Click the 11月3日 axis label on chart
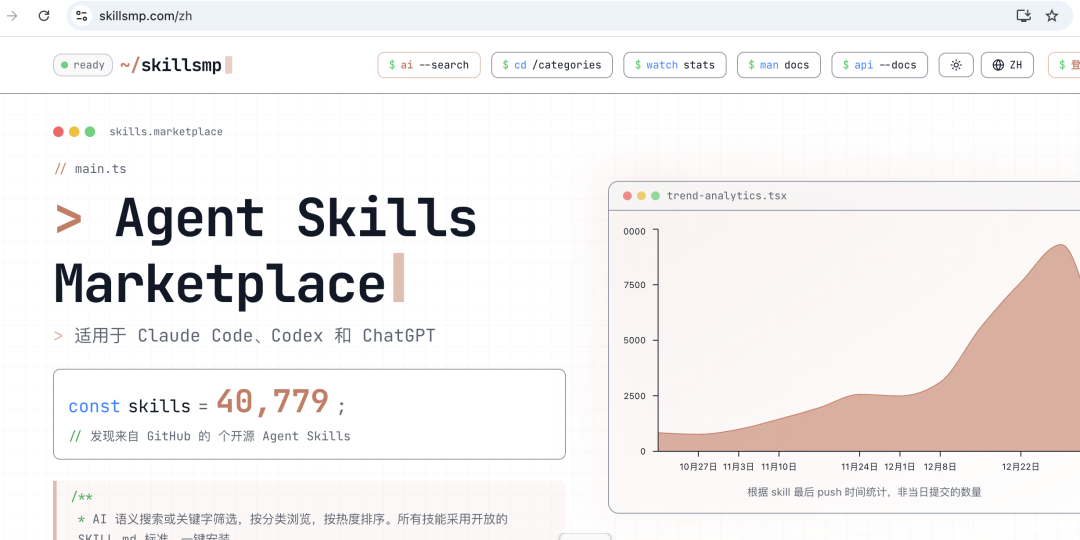Viewport: 1080px width, 540px height. [738, 466]
